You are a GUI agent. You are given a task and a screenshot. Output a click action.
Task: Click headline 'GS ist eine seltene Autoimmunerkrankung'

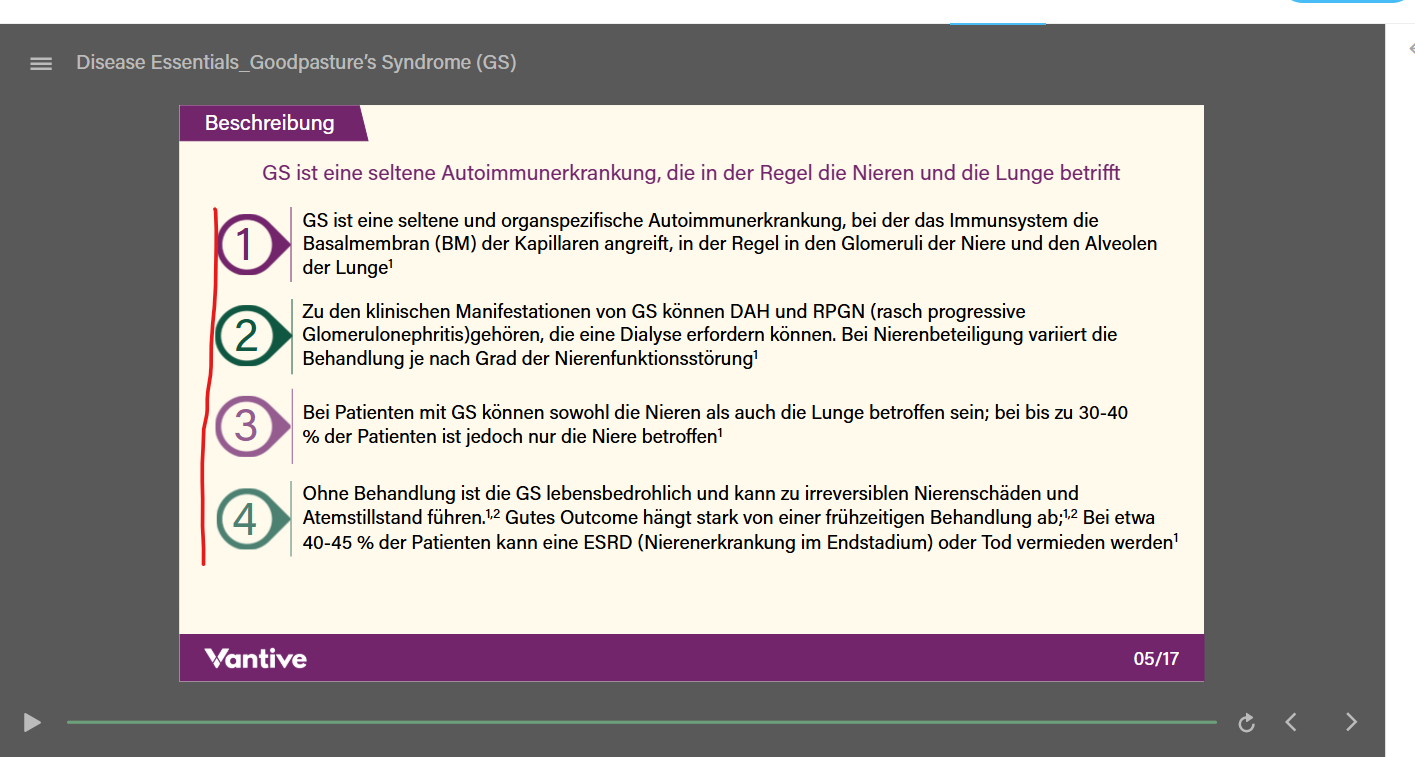(691, 173)
